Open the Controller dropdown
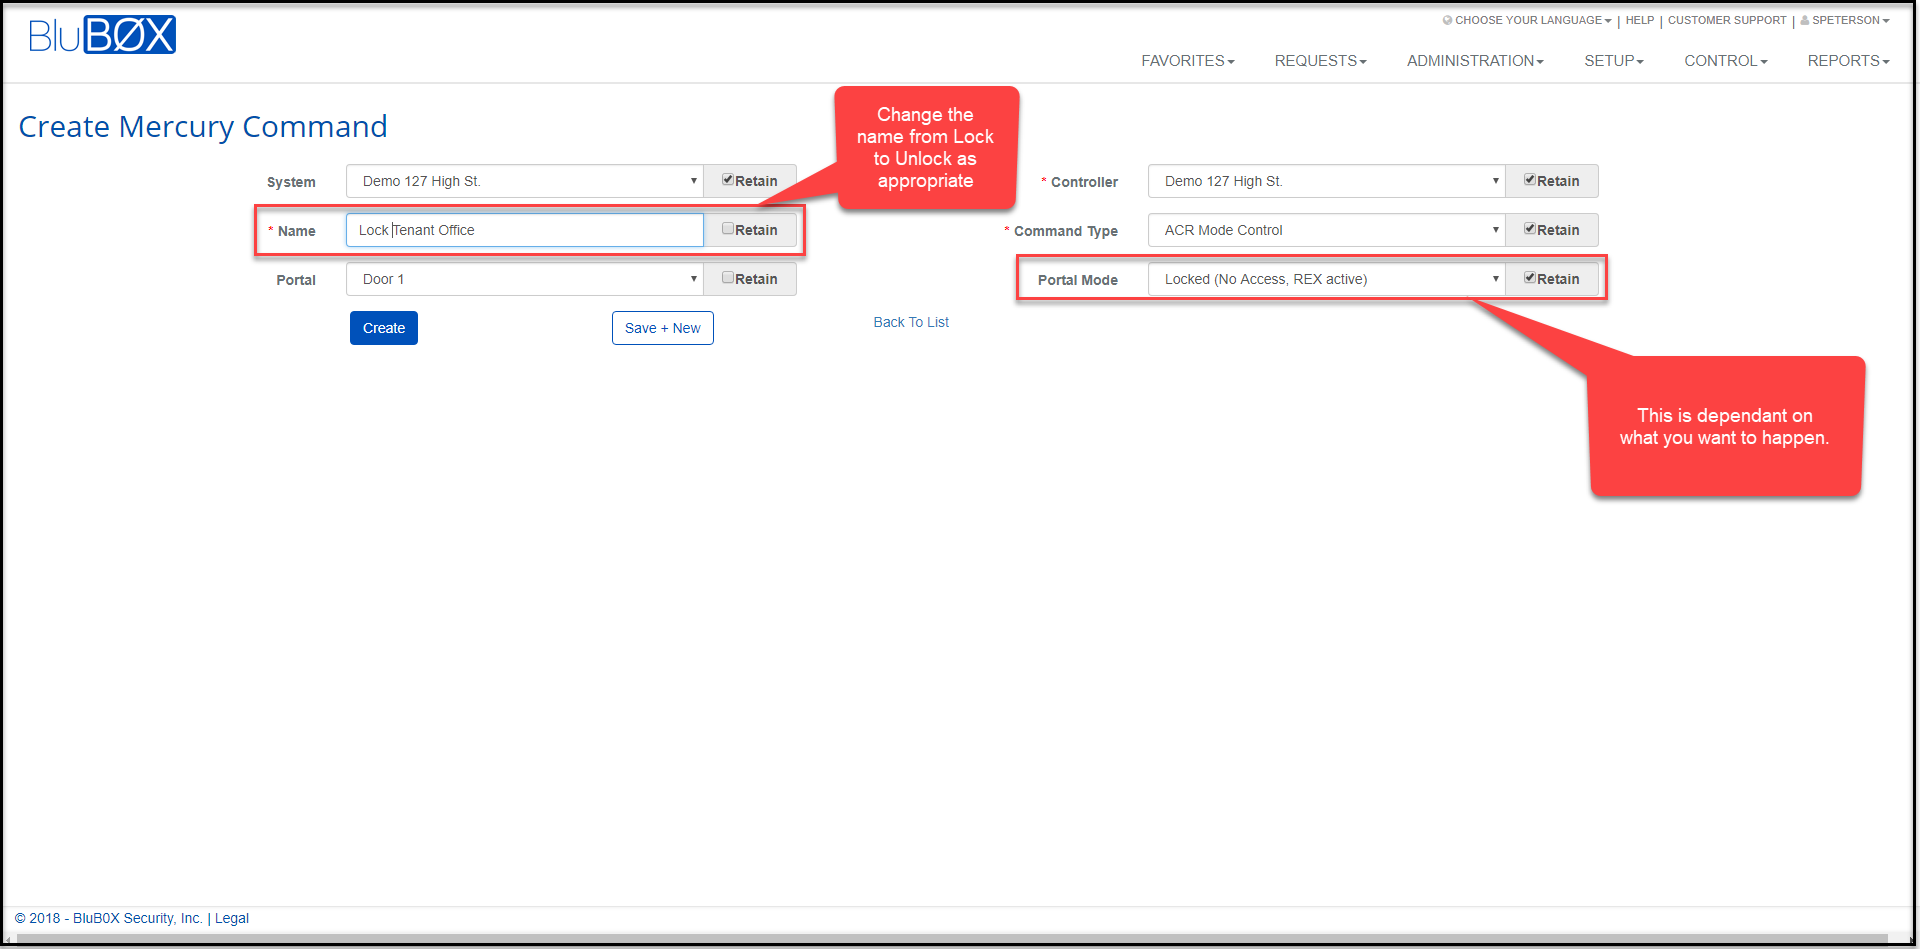Image resolution: width=1920 pixels, height=949 pixels. tap(1327, 181)
